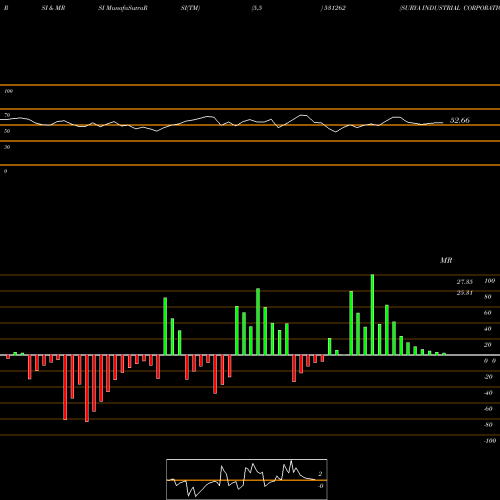Click the RSI axis 30 label

[x=7, y=147]
